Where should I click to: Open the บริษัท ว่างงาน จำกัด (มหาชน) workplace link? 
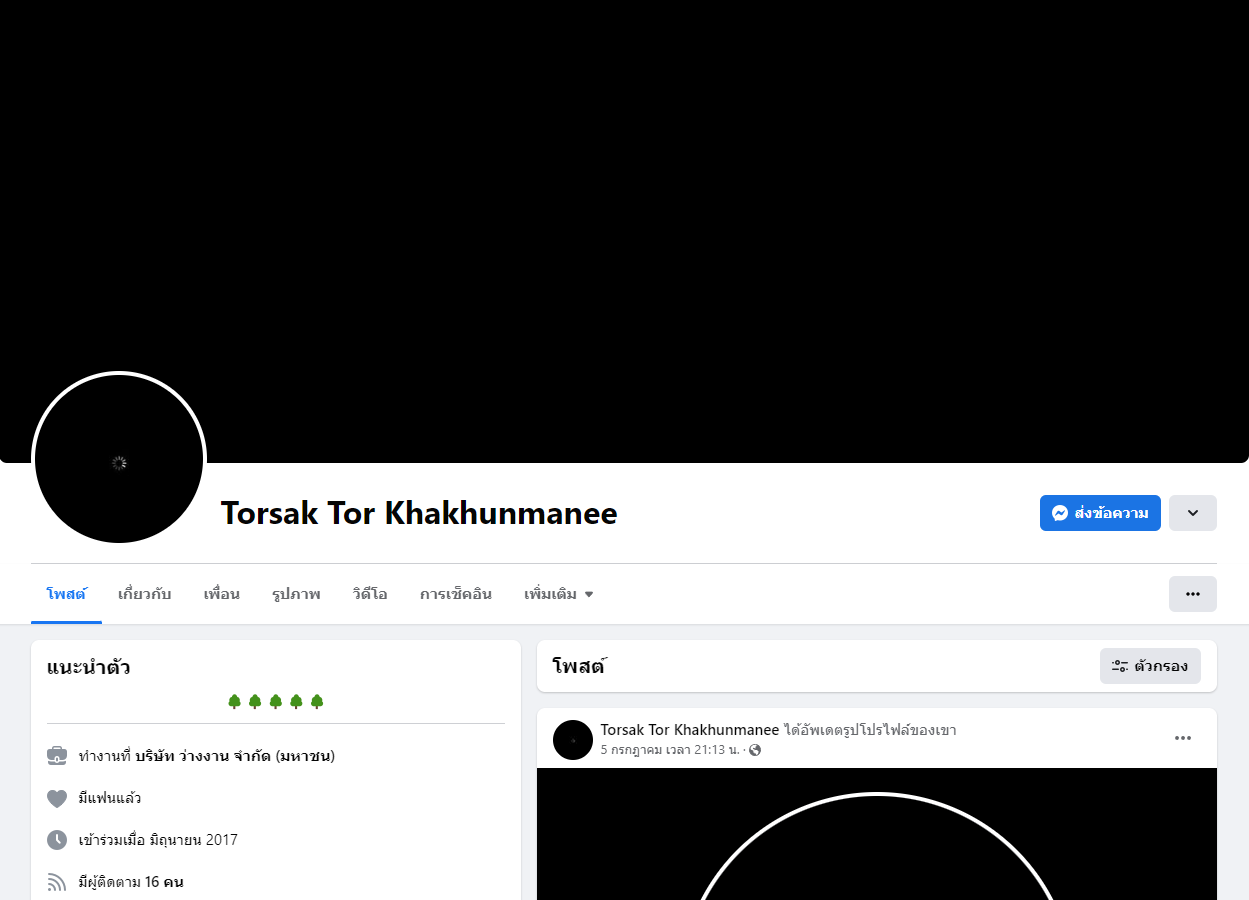click(235, 756)
